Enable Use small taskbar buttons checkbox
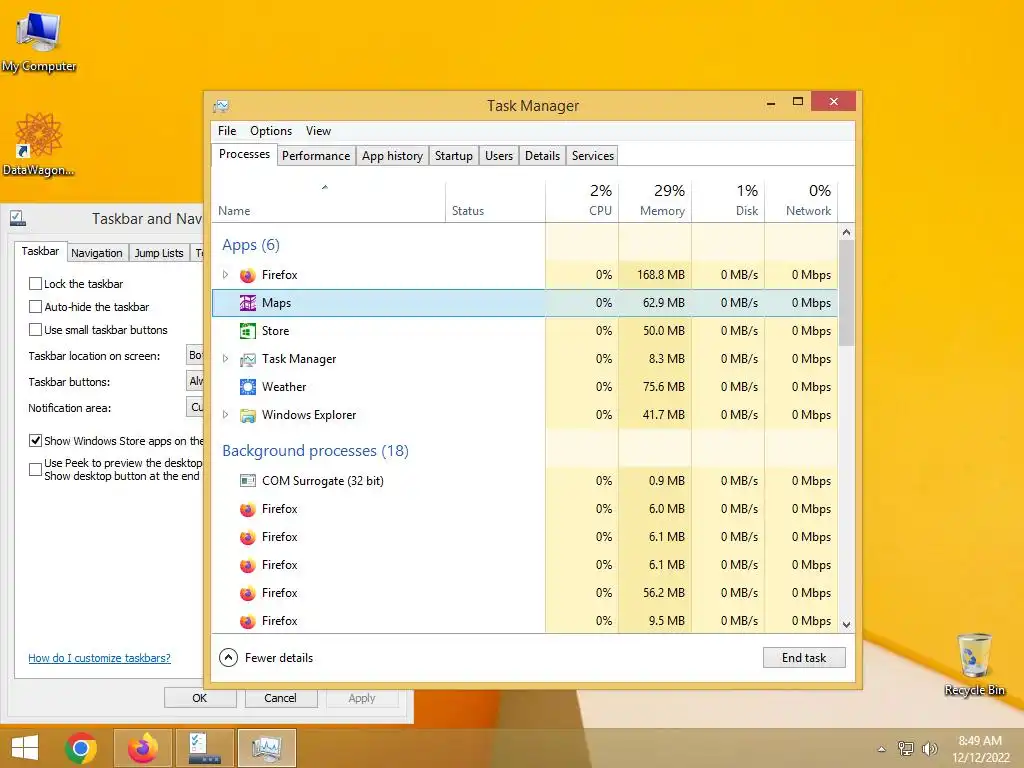 35,330
